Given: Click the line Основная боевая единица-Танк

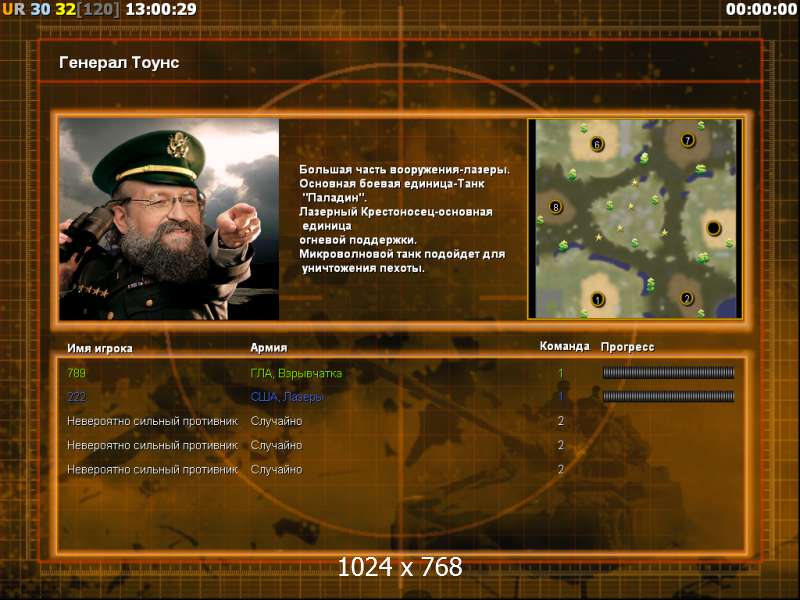Looking at the screenshot, I should click(x=392, y=184).
